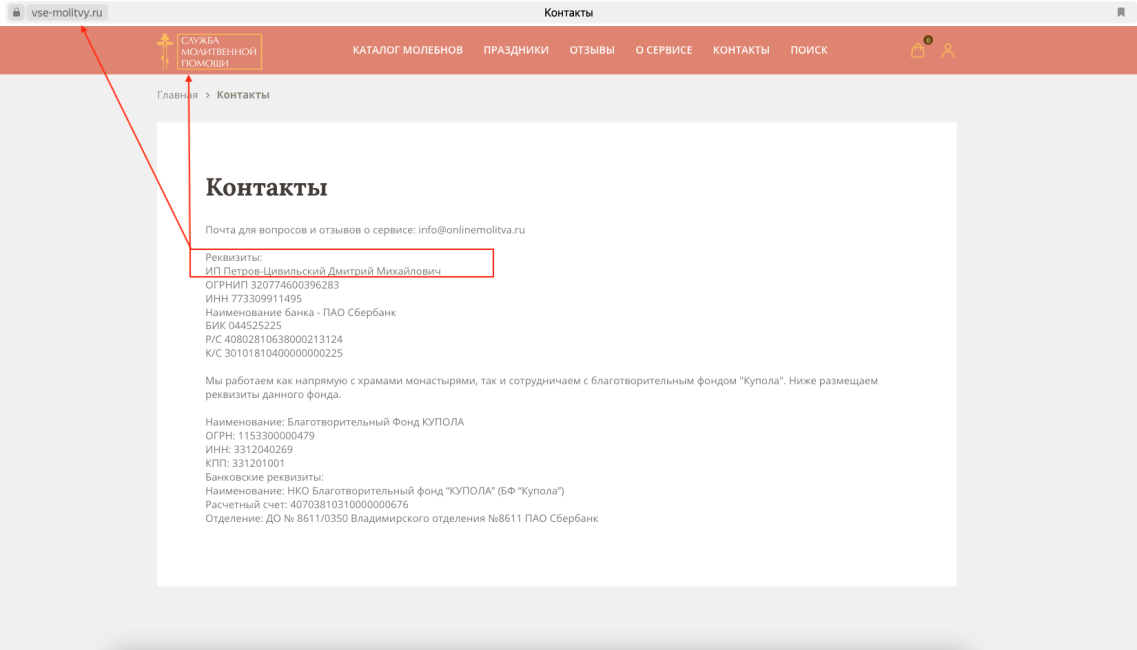Click the ИНН 773309911495 line

coord(253,299)
